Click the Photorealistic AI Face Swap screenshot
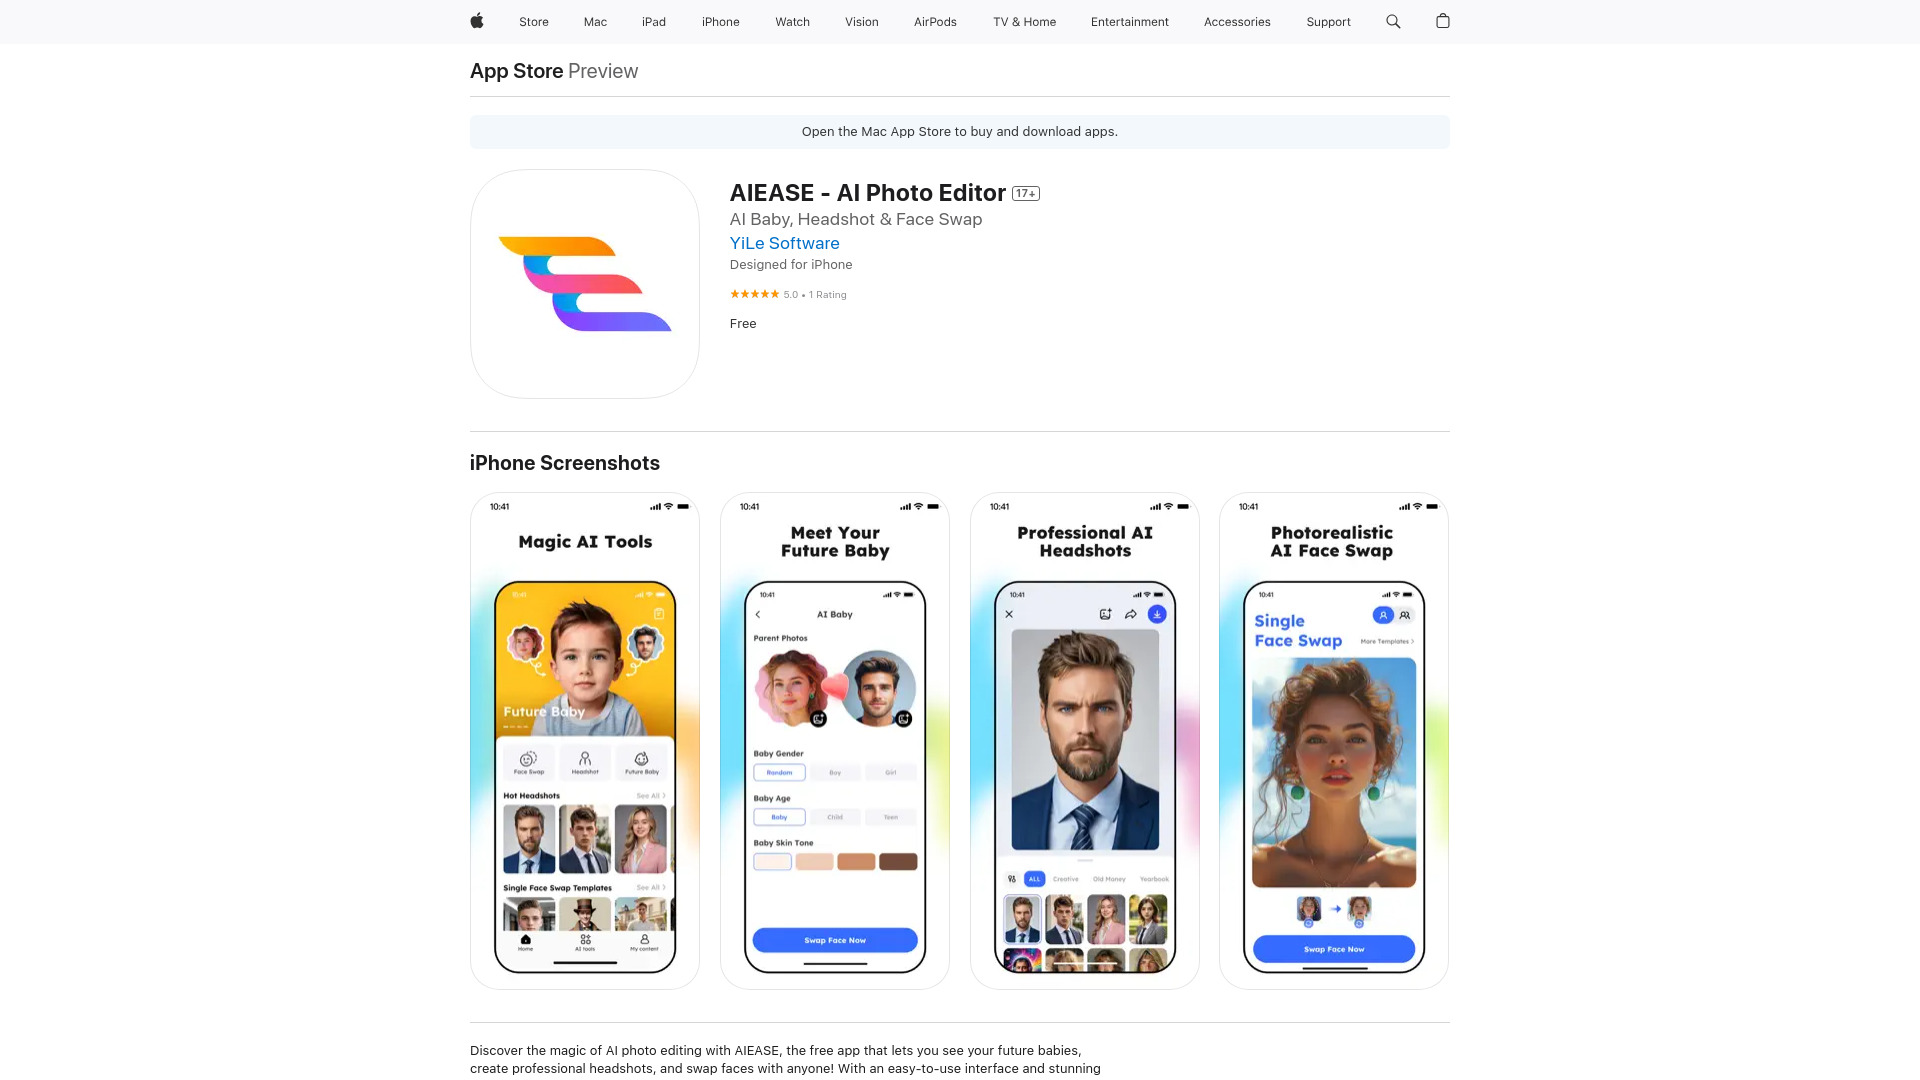This screenshot has height=1080, width=1920. click(1333, 740)
